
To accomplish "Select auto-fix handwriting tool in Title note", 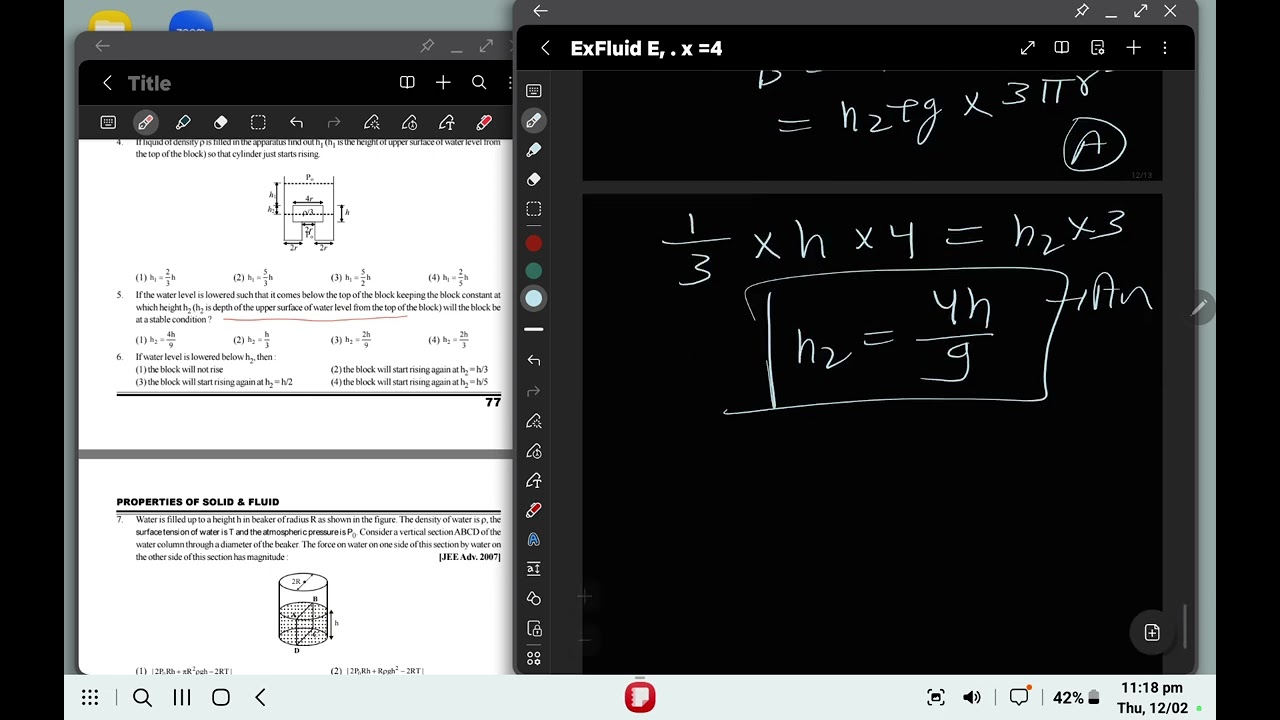I will tap(372, 122).
